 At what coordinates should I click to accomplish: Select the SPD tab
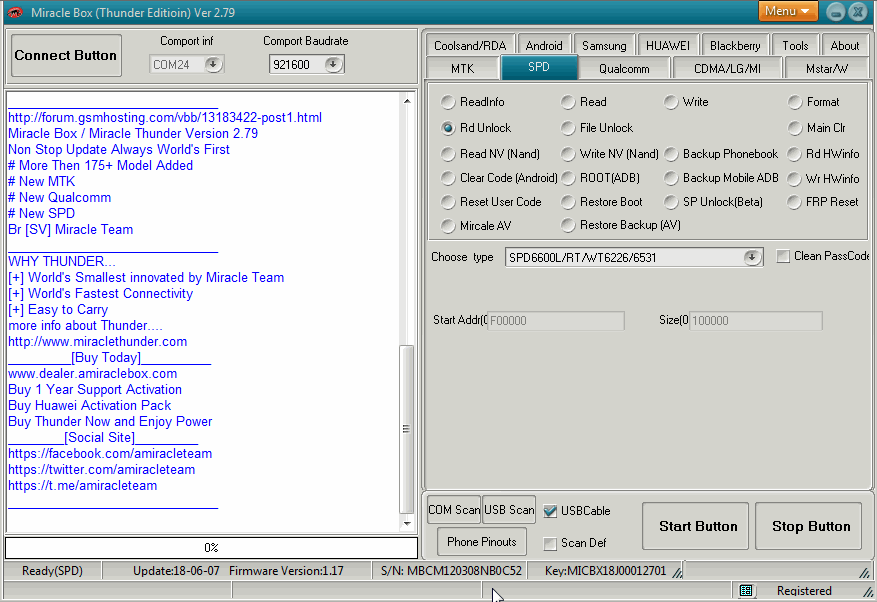point(539,67)
